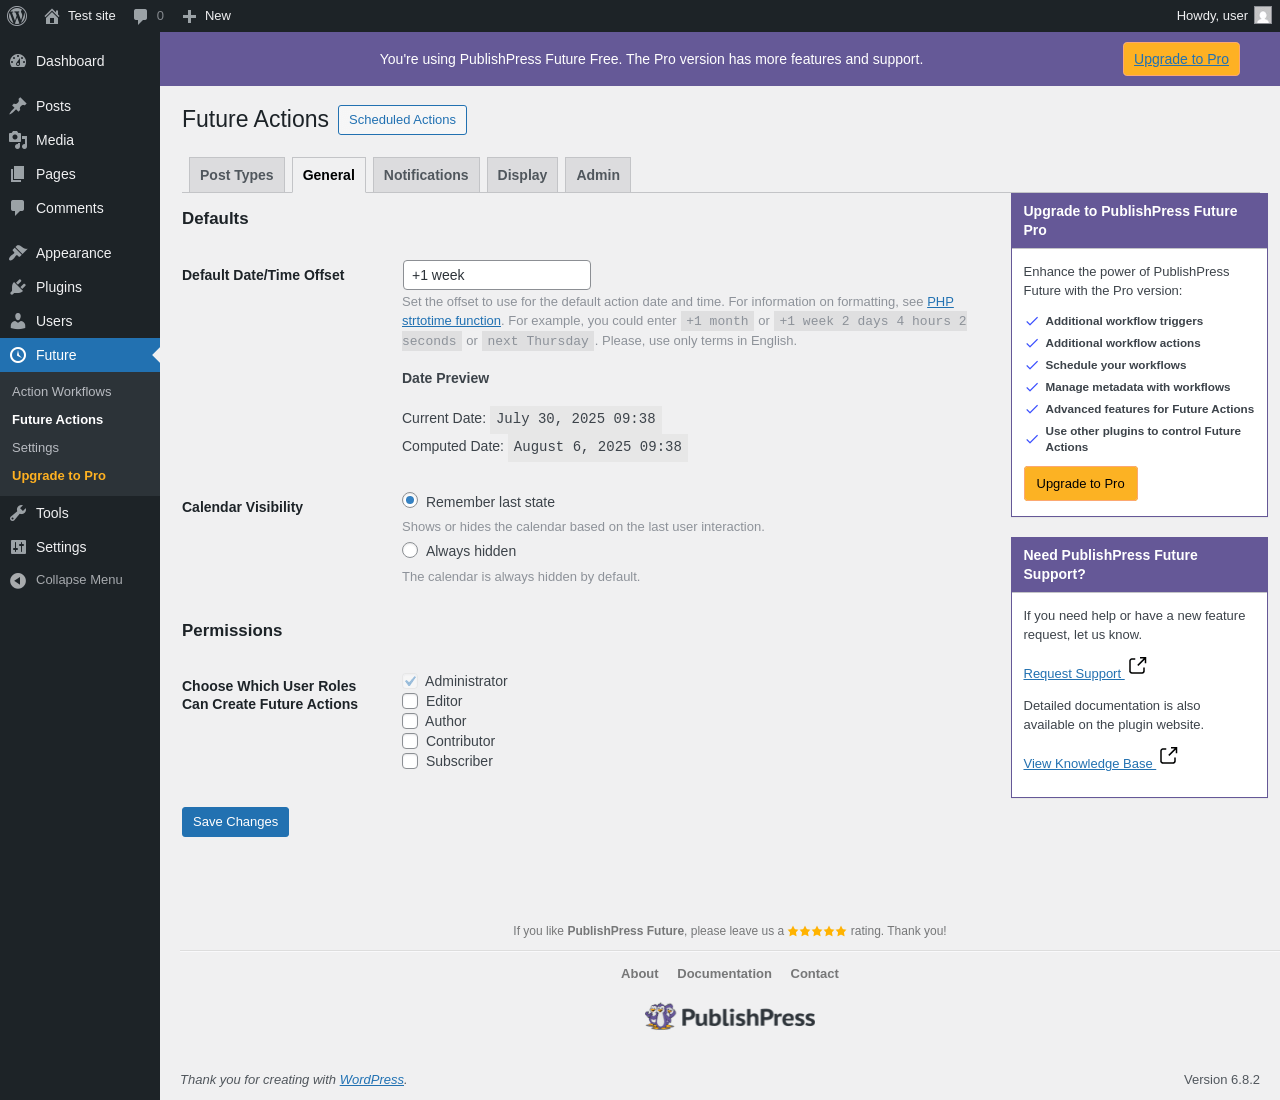Click the Contact footer link
Image resolution: width=1280 pixels, height=1100 pixels.
pos(814,974)
